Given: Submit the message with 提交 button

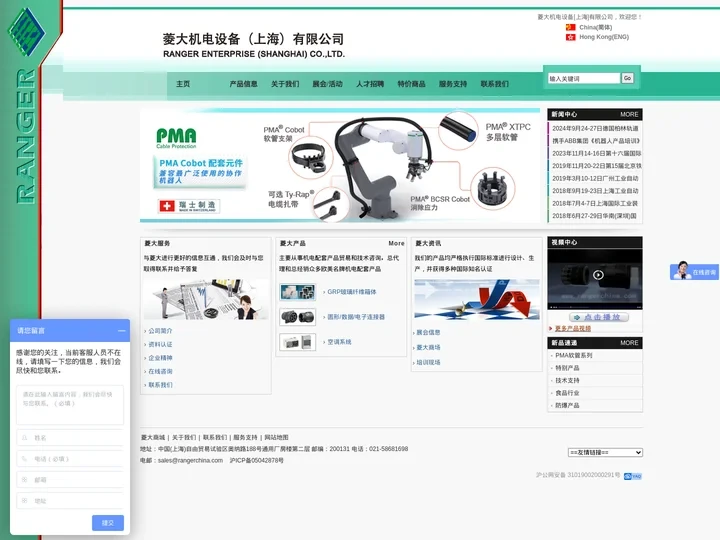Looking at the screenshot, I should click(x=107, y=523).
